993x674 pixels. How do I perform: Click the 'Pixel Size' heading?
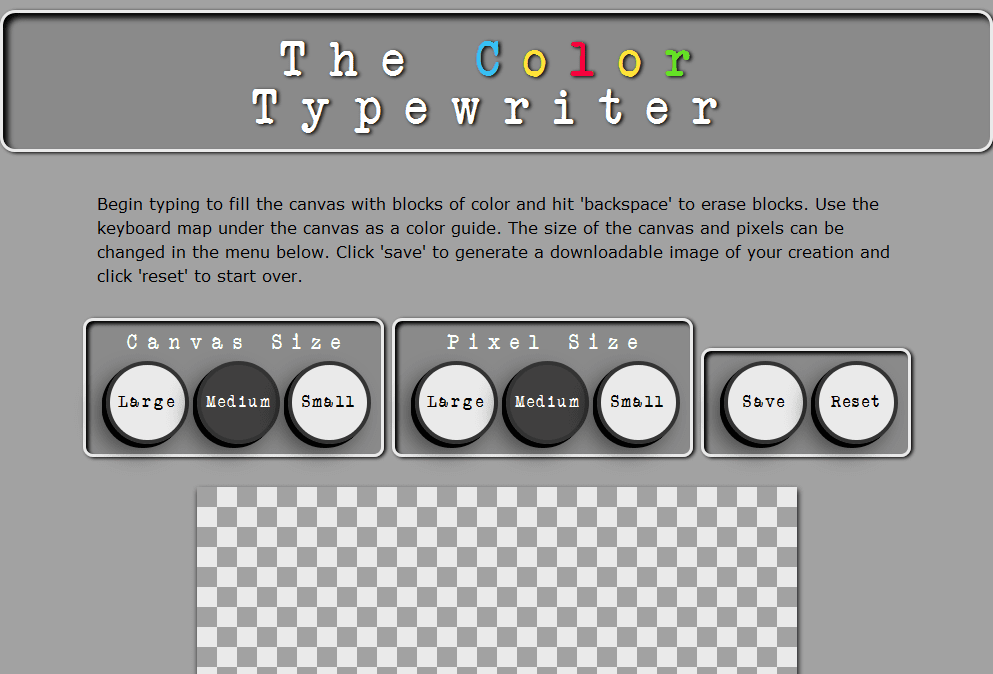pos(543,342)
